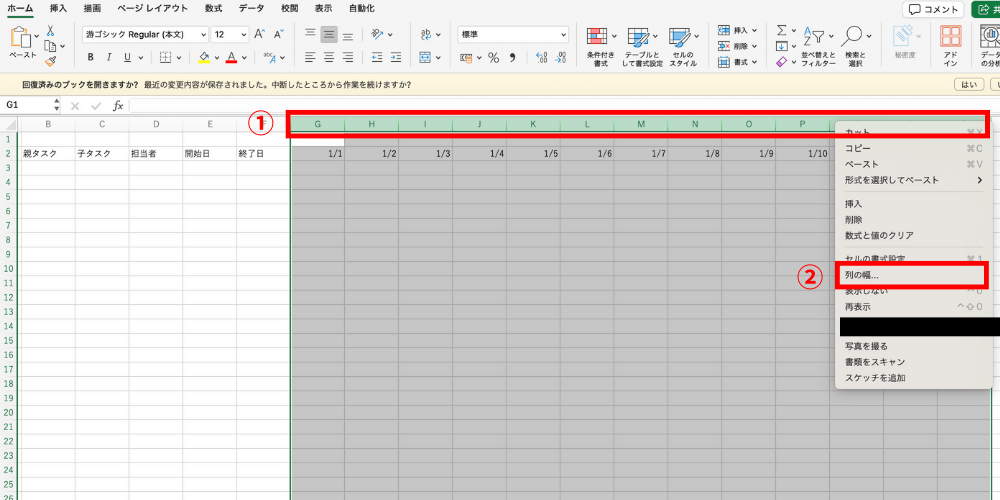Switch to the ページ レイアウト tab
1000x500 pixels.
(152, 8)
